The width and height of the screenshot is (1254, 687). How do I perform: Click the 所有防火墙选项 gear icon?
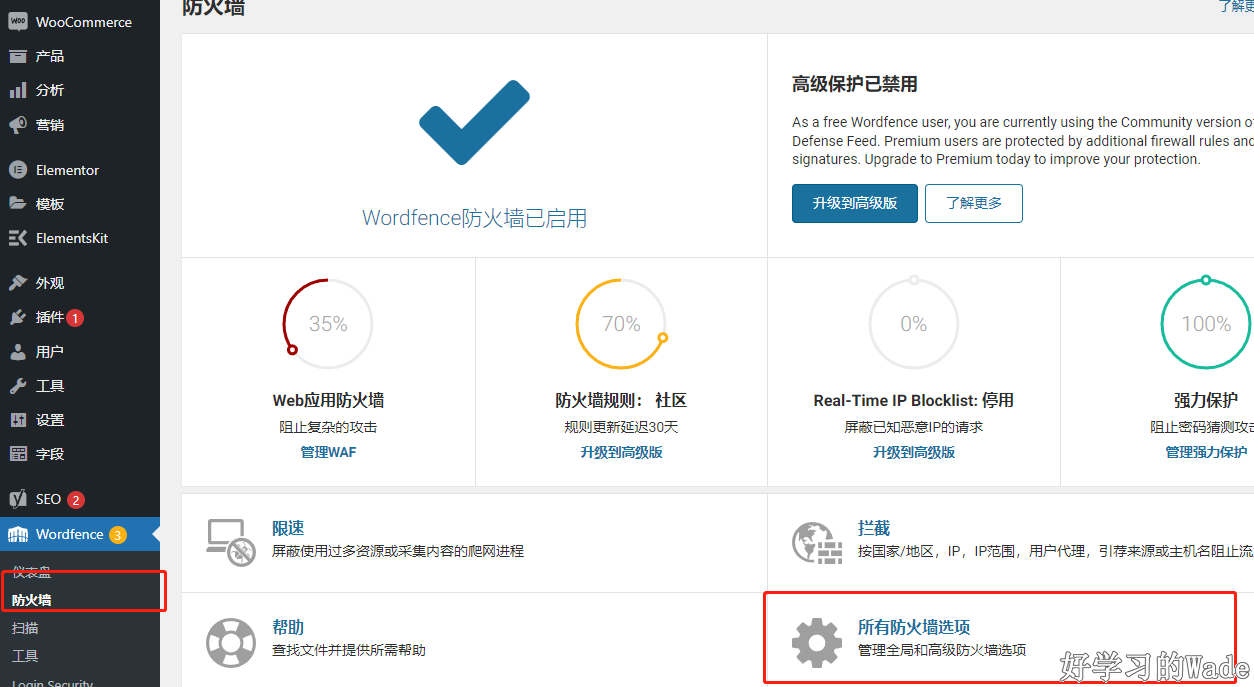coord(817,642)
